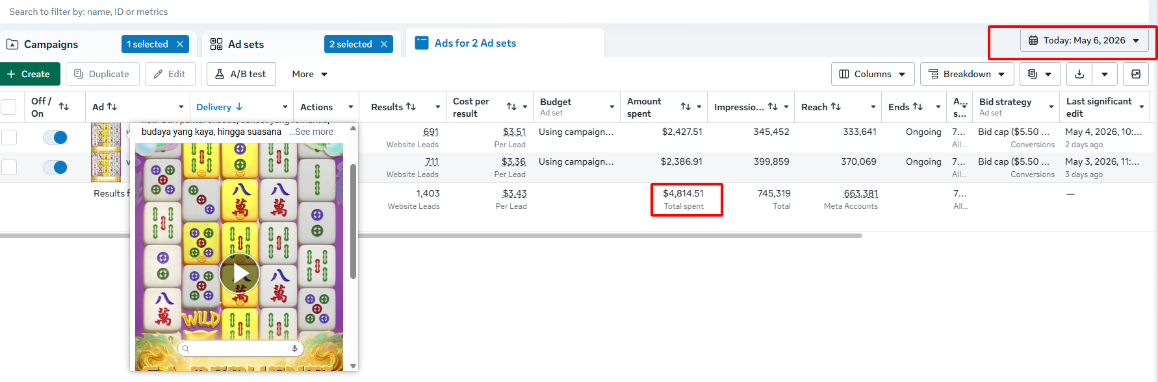Click the Duplicate button
The image size is (1158, 382).
tap(102, 74)
